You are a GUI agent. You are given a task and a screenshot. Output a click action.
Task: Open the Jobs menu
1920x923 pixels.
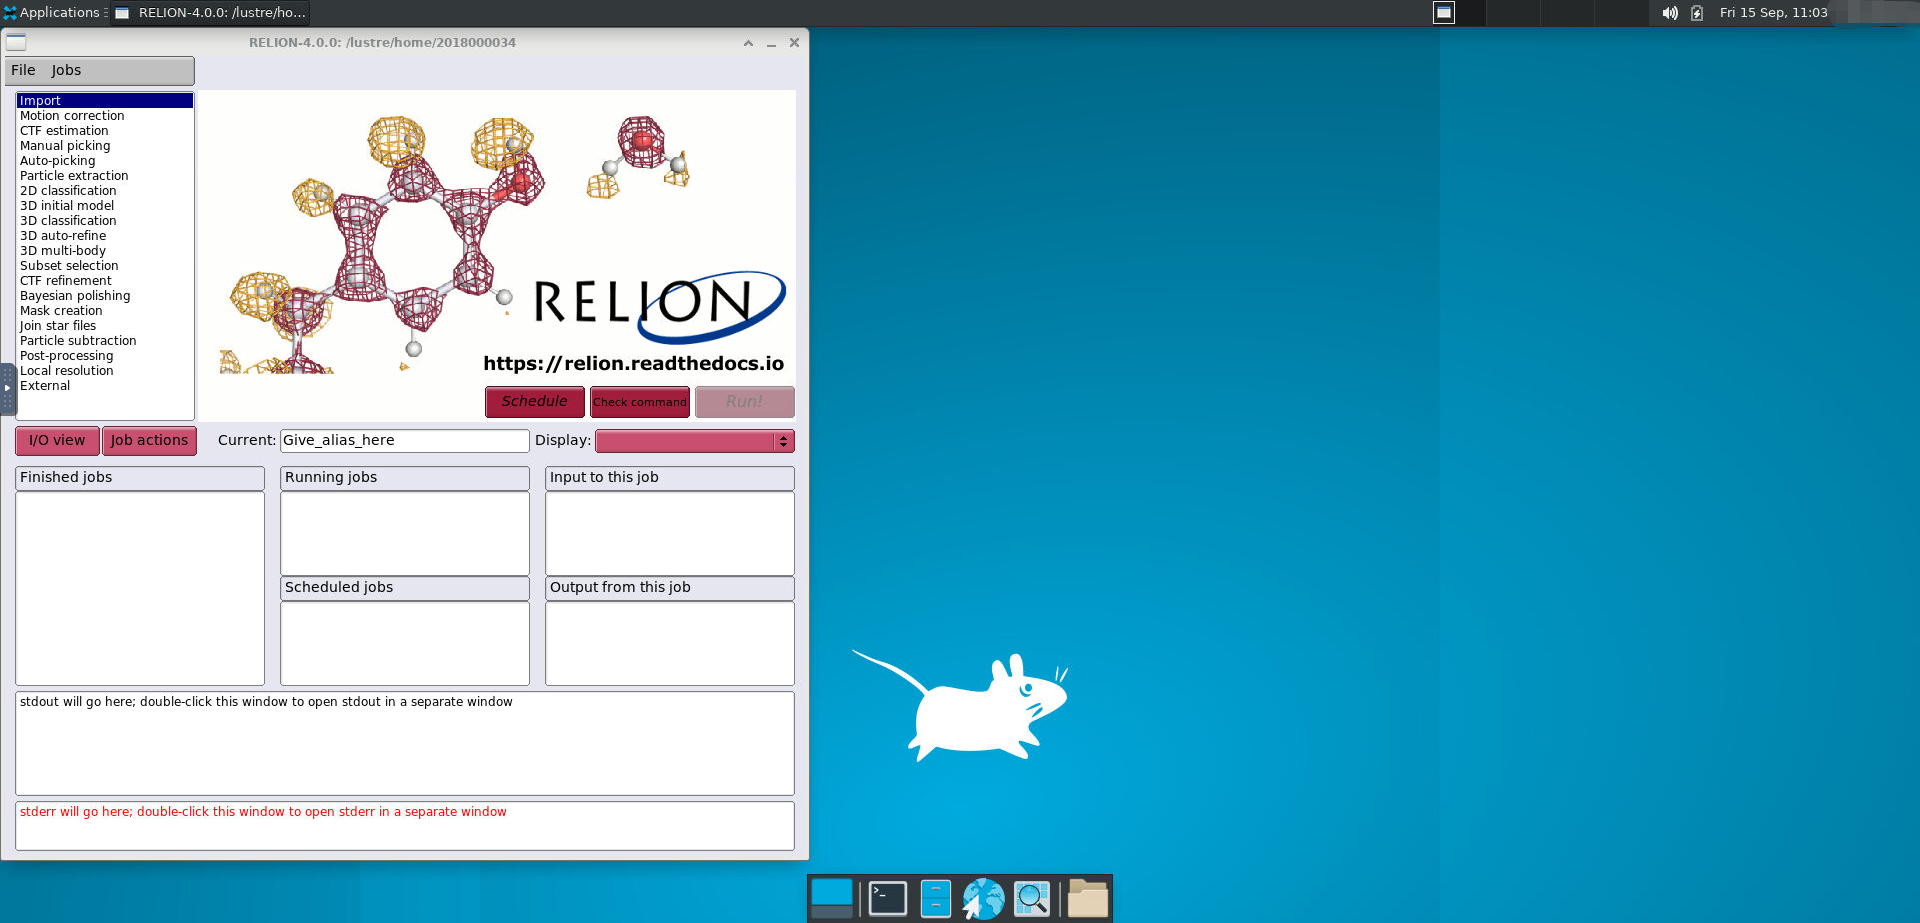point(66,70)
